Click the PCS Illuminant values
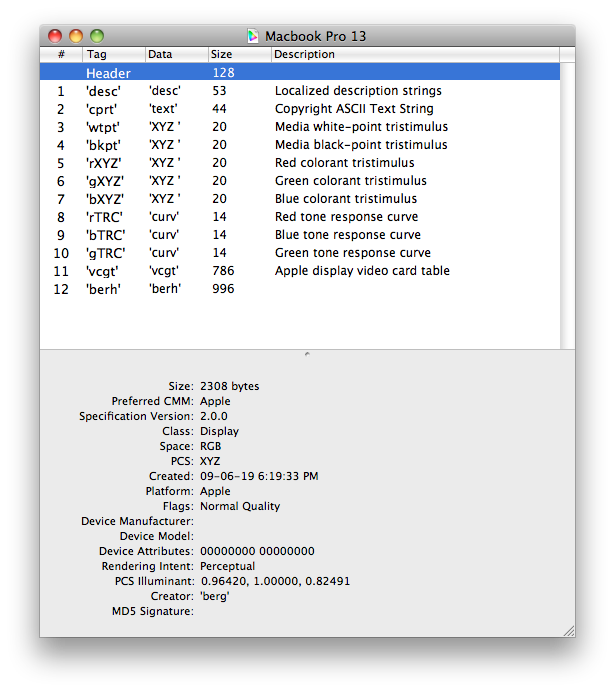The image size is (615, 692). pos(275,581)
